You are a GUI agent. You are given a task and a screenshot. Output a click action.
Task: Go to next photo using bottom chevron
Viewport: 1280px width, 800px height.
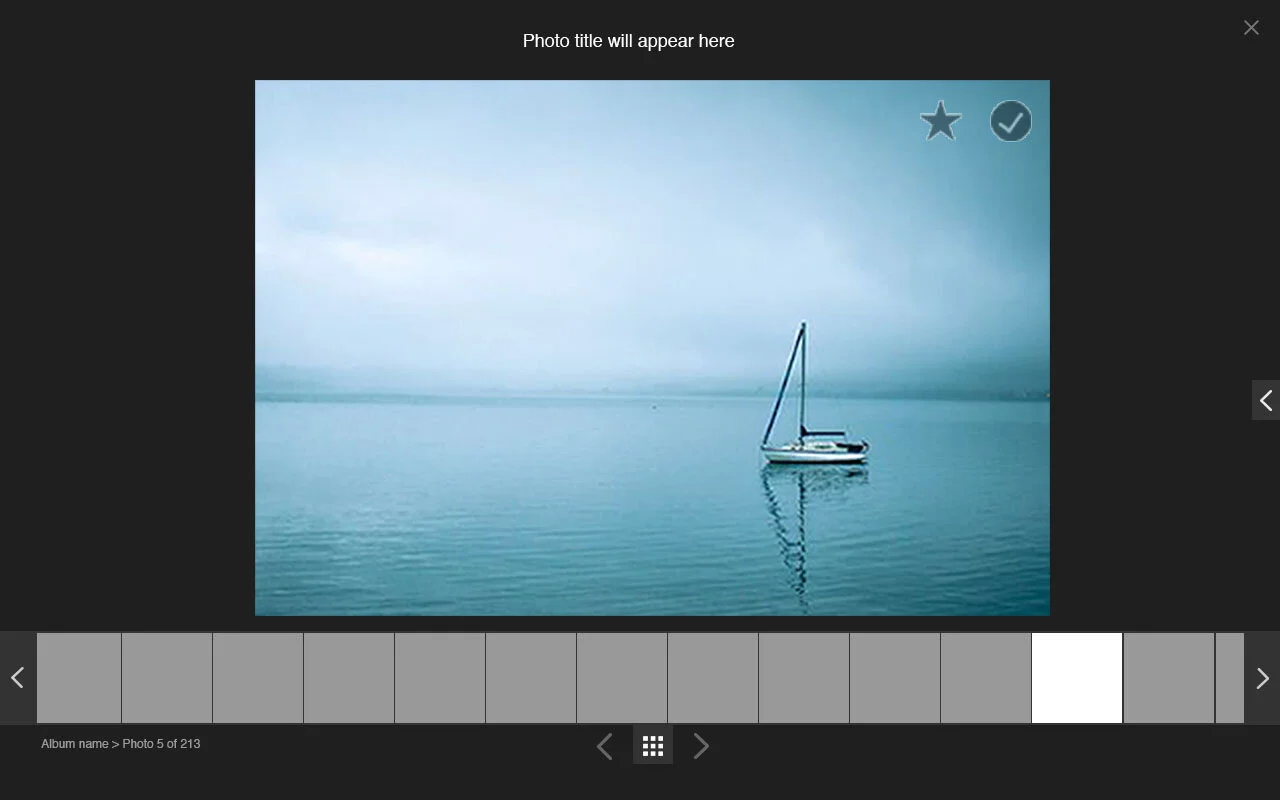pyautogui.click(x=701, y=746)
